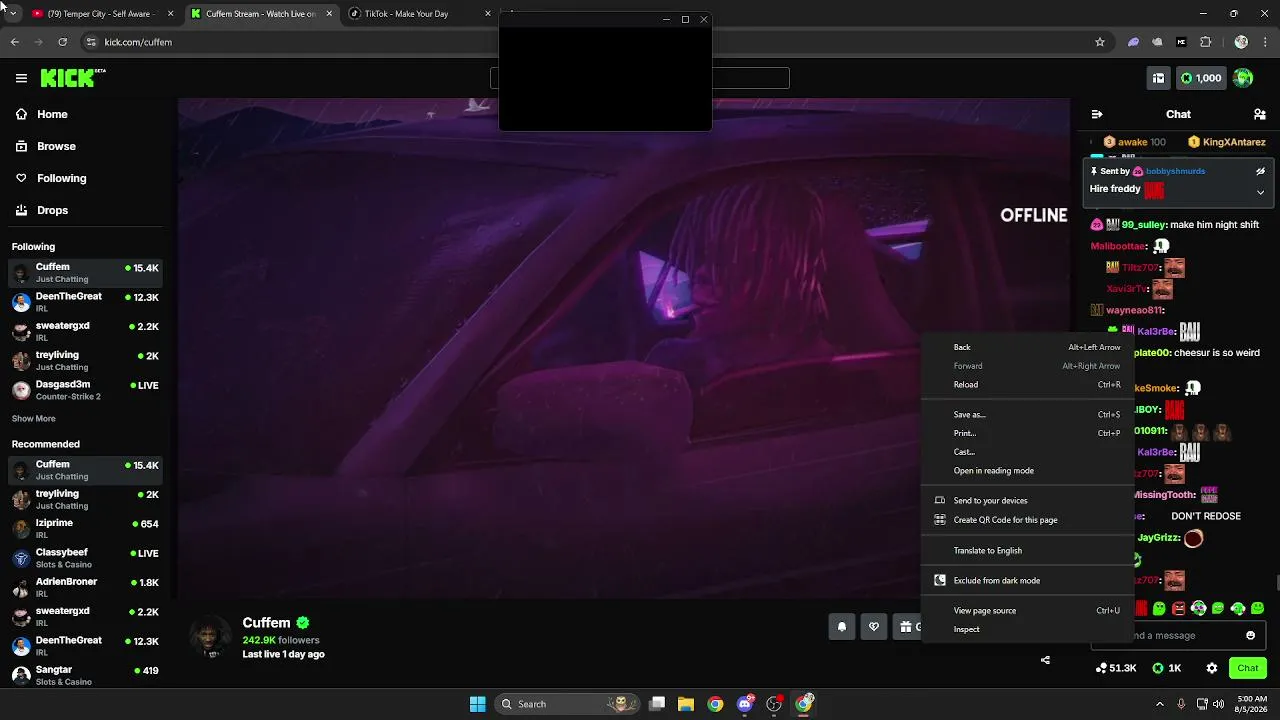This screenshot has height=720, width=1280.
Task: Choose Print... in context menu
Action: pyautogui.click(x=1027, y=434)
